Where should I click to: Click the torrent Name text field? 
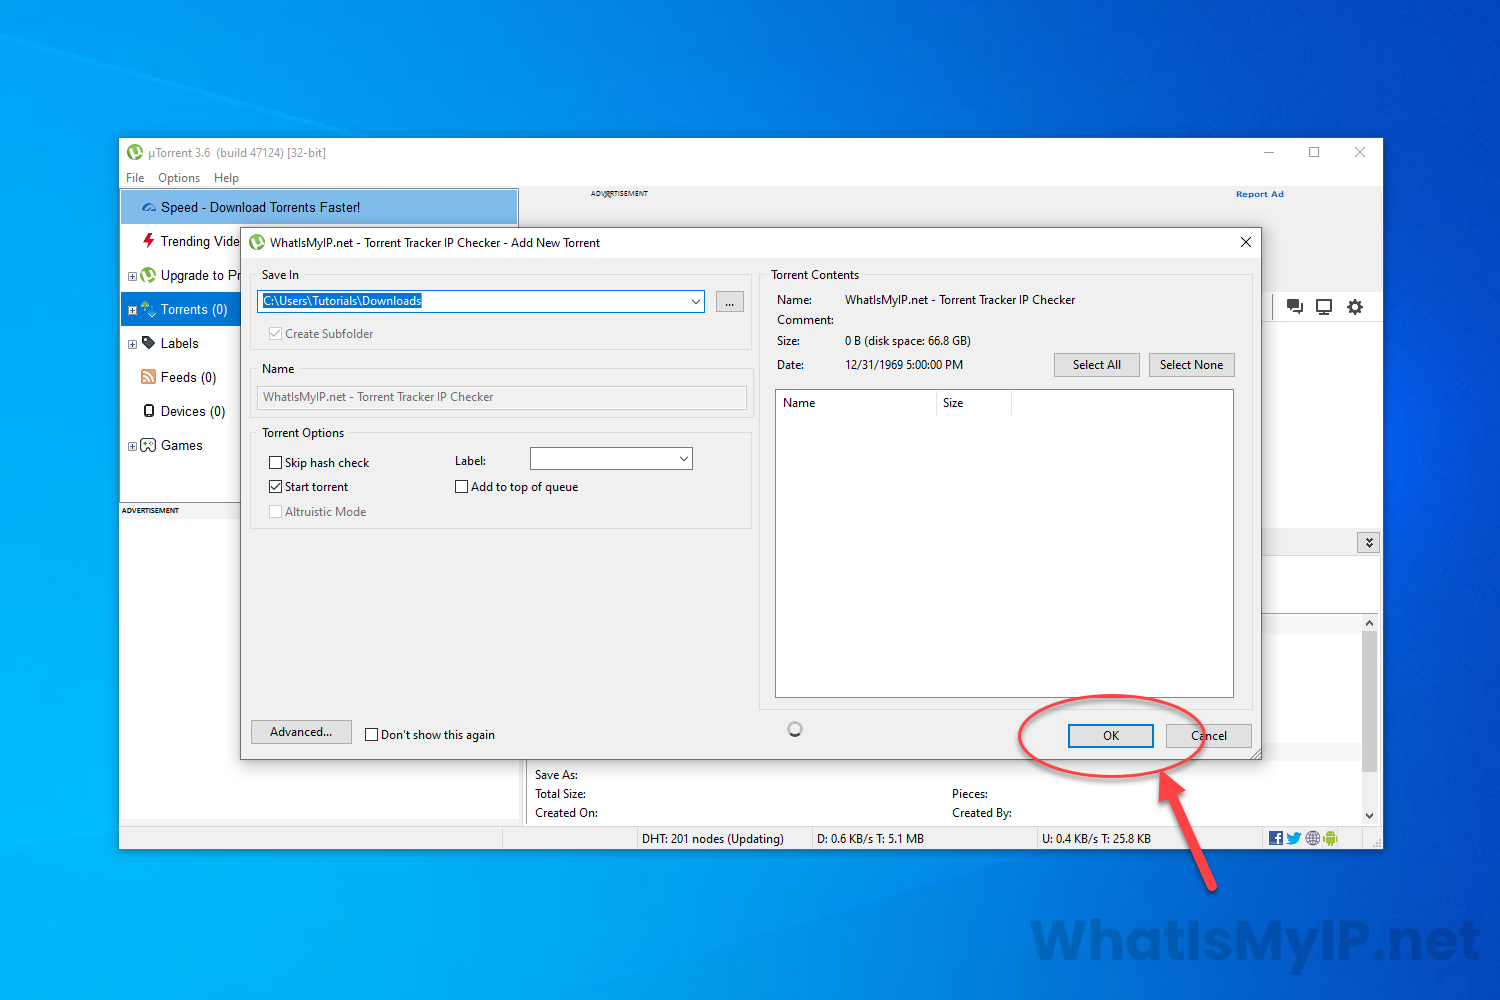pos(502,397)
